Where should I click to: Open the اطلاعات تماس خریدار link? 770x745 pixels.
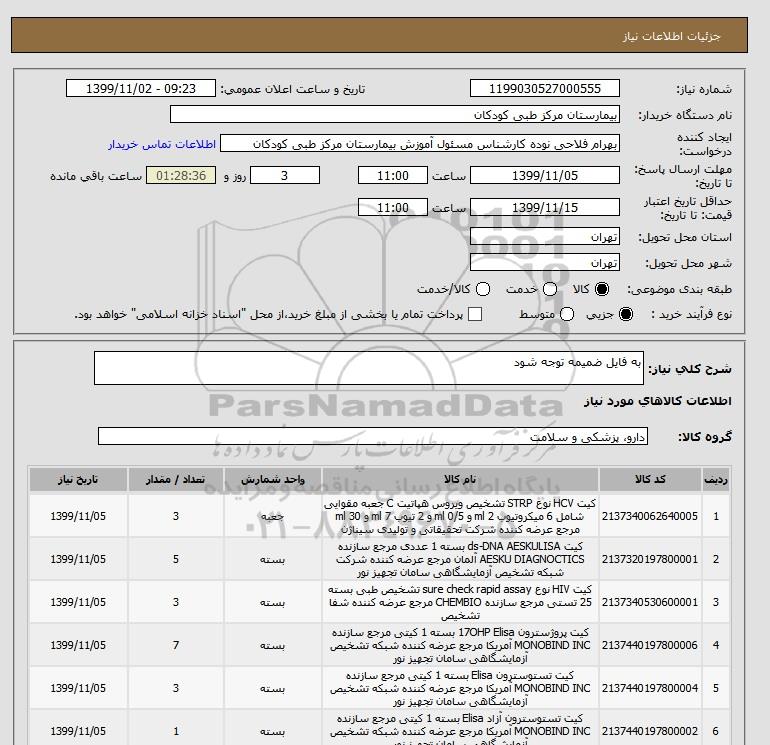pos(162,144)
